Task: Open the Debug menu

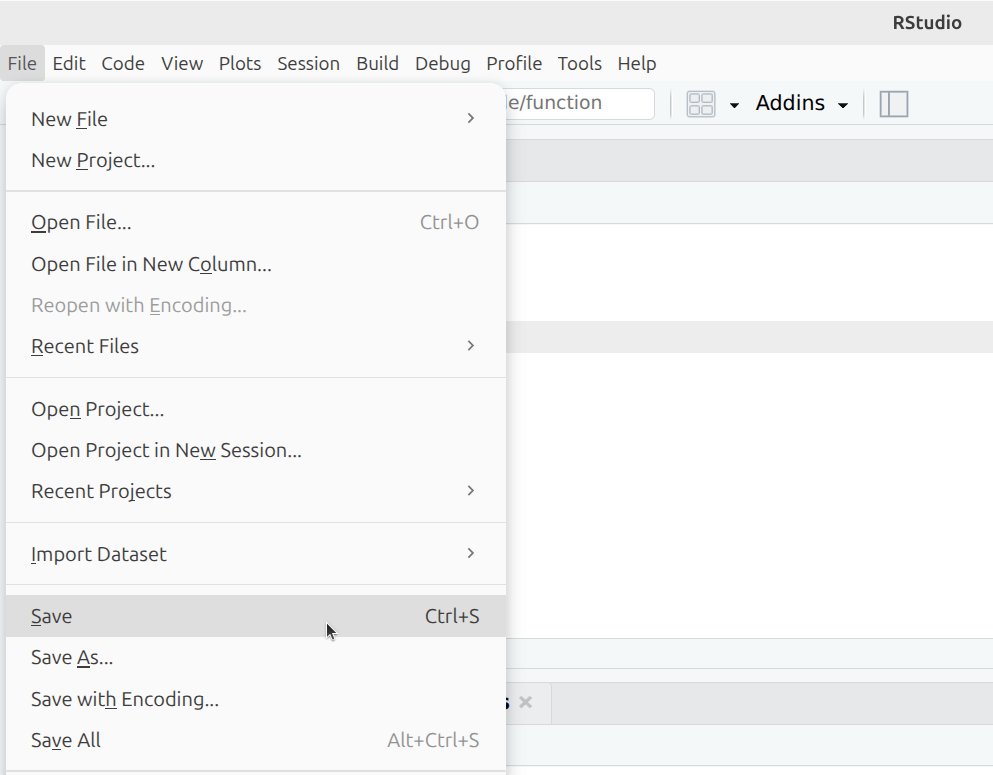Action: pyautogui.click(x=443, y=63)
